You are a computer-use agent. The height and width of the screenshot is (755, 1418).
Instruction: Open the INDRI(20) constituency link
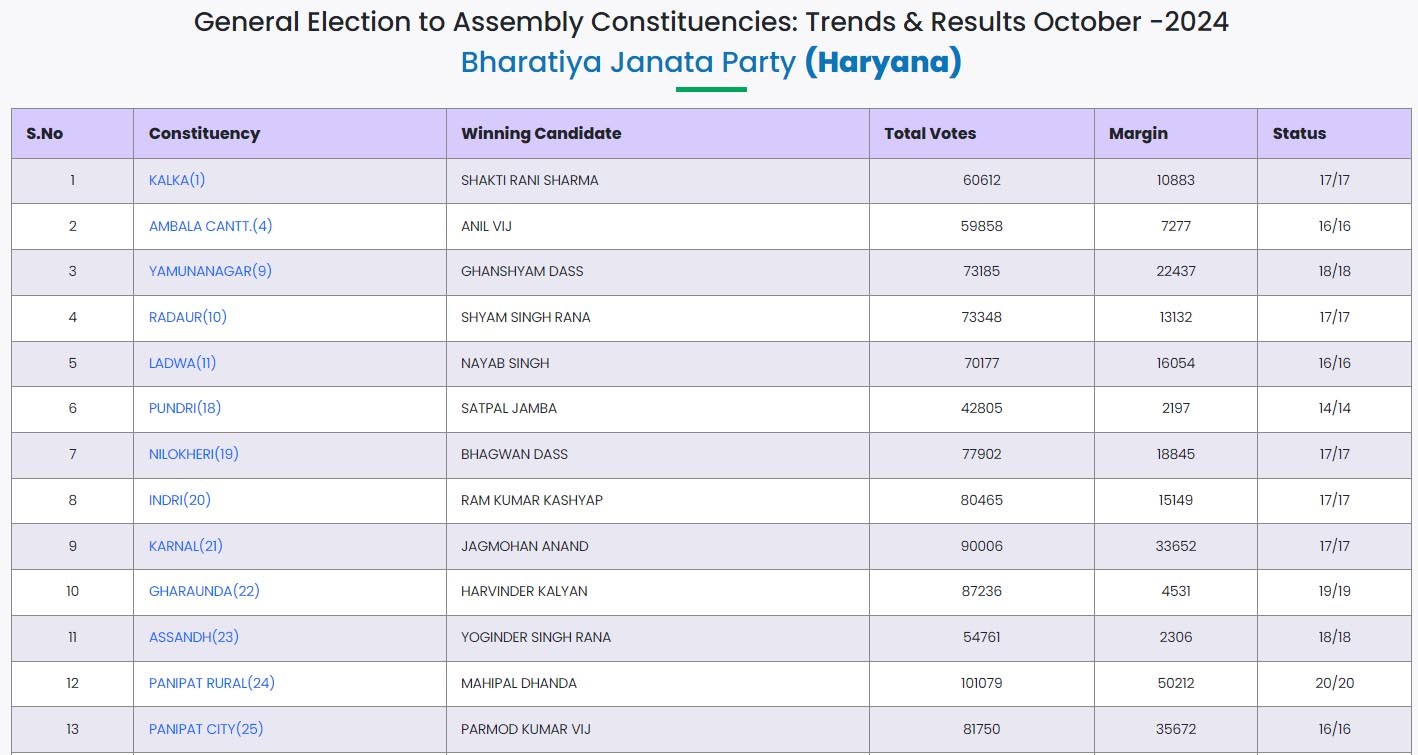pyautogui.click(x=180, y=500)
